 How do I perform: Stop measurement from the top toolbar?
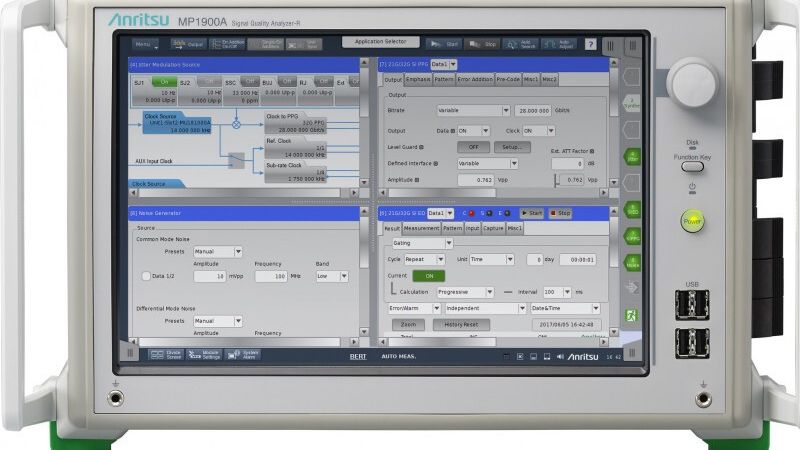482,44
